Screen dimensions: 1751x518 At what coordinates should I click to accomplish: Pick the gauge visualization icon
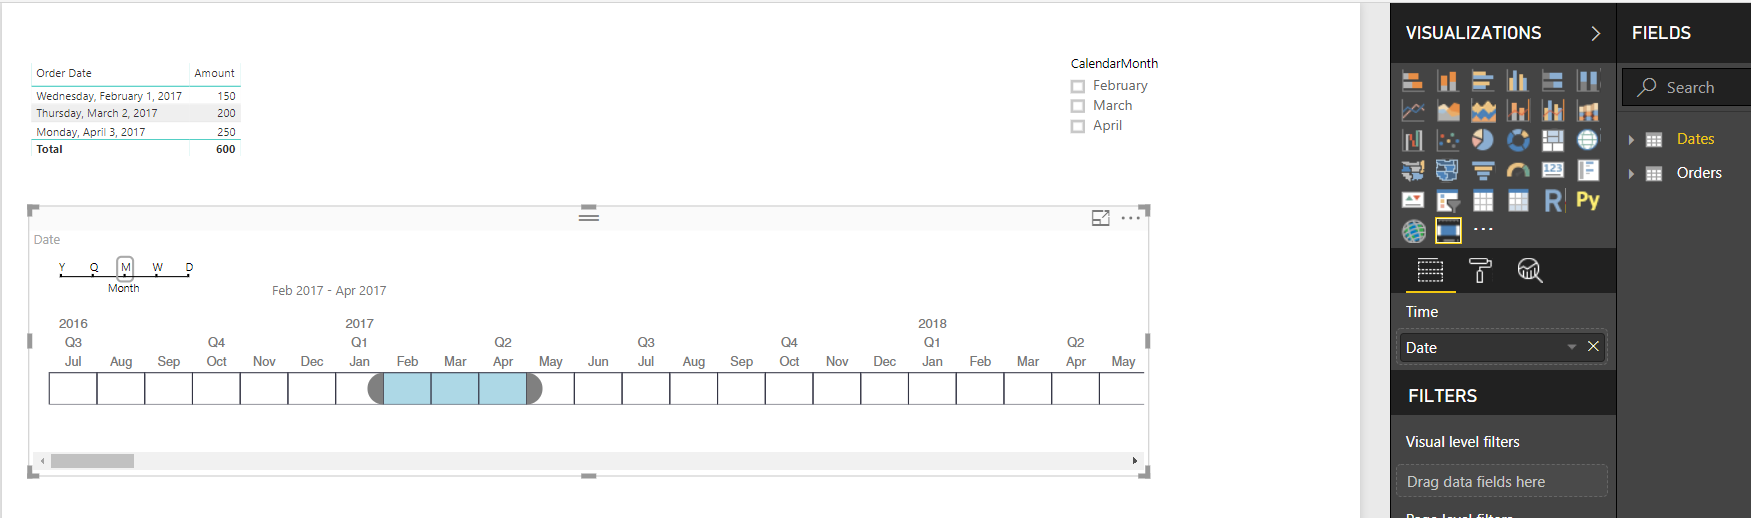[1518, 170]
